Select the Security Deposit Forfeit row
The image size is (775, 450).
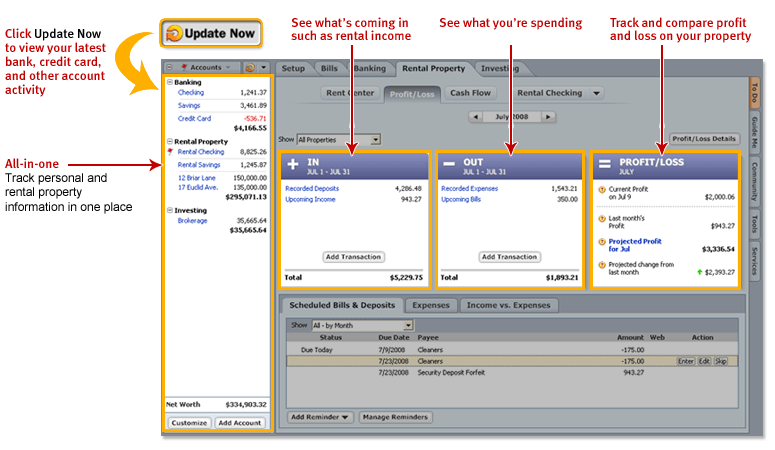pos(512,373)
